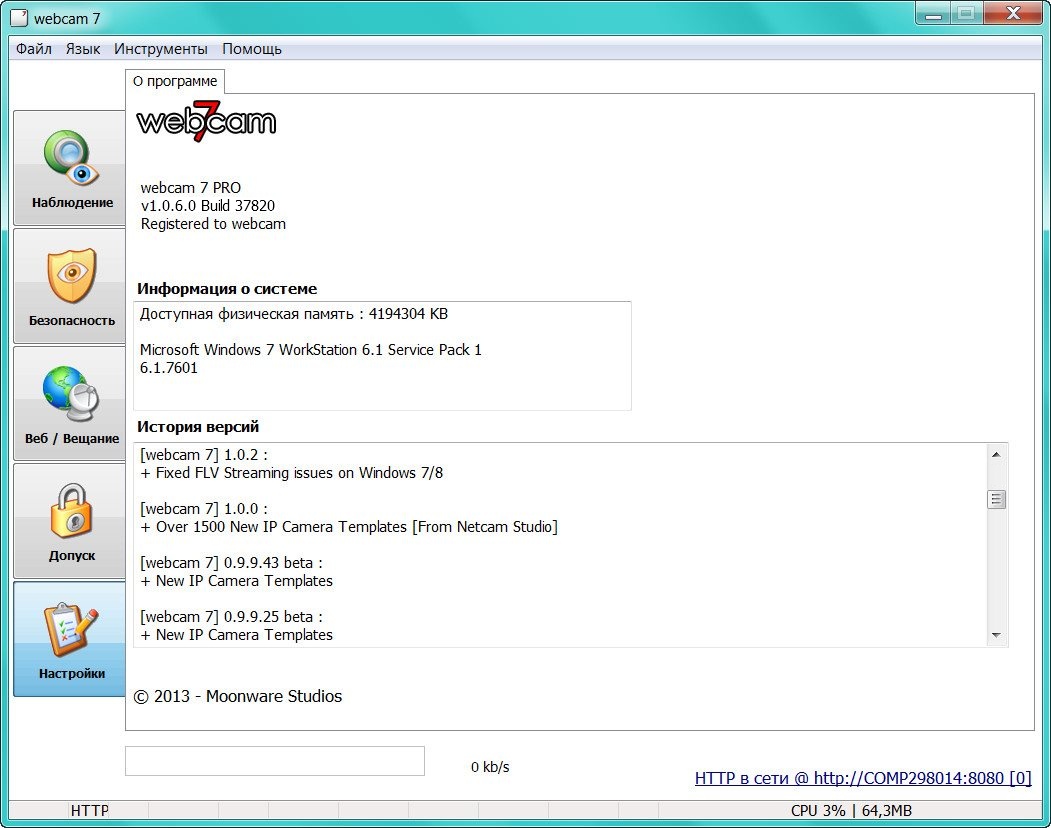1051x828 pixels.
Task: Click the version history scrollbar thumb
Action: pyautogui.click(x=996, y=499)
